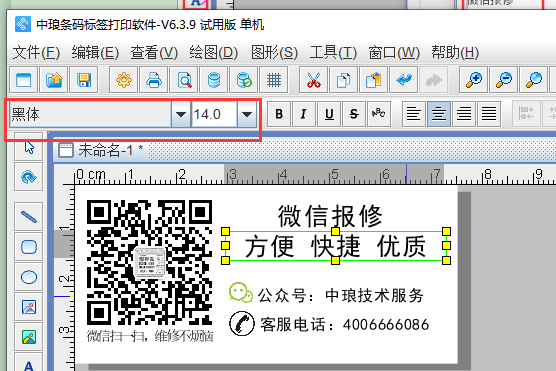Viewport: 556px width, 371px height.
Task: Print the label
Action: click(154, 80)
